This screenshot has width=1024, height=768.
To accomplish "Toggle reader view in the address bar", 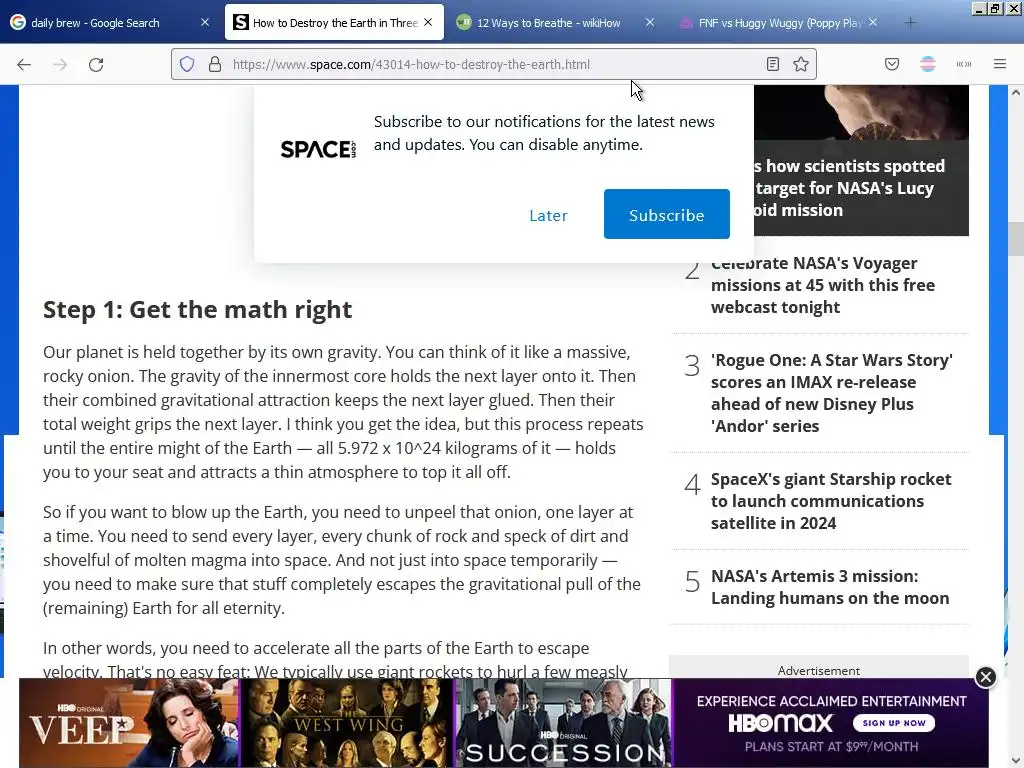I will [773, 64].
